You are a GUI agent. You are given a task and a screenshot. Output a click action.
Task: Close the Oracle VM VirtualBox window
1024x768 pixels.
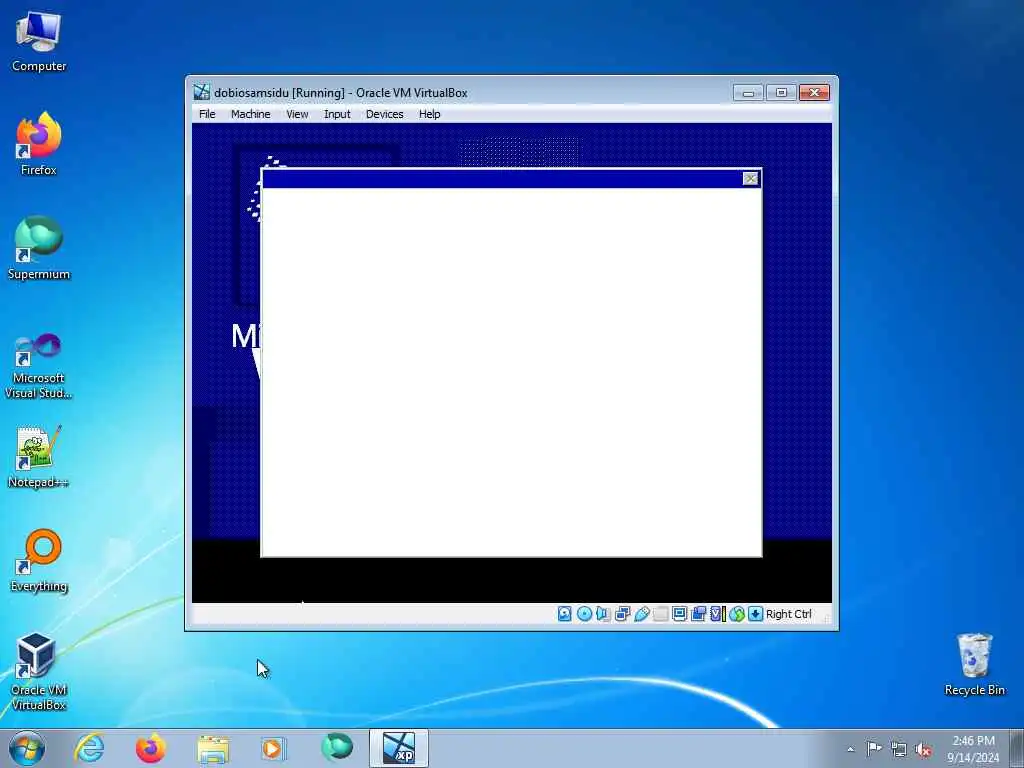[x=814, y=93]
